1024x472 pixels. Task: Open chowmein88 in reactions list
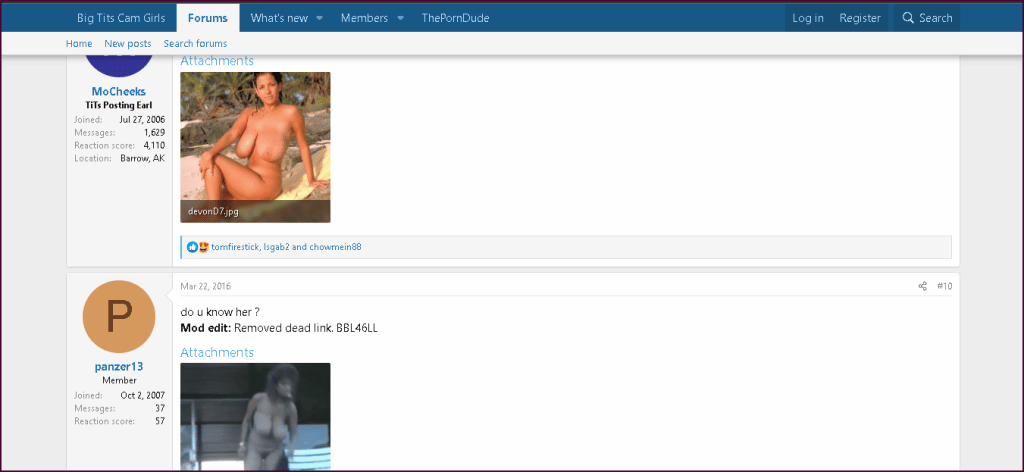pos(336,247)
